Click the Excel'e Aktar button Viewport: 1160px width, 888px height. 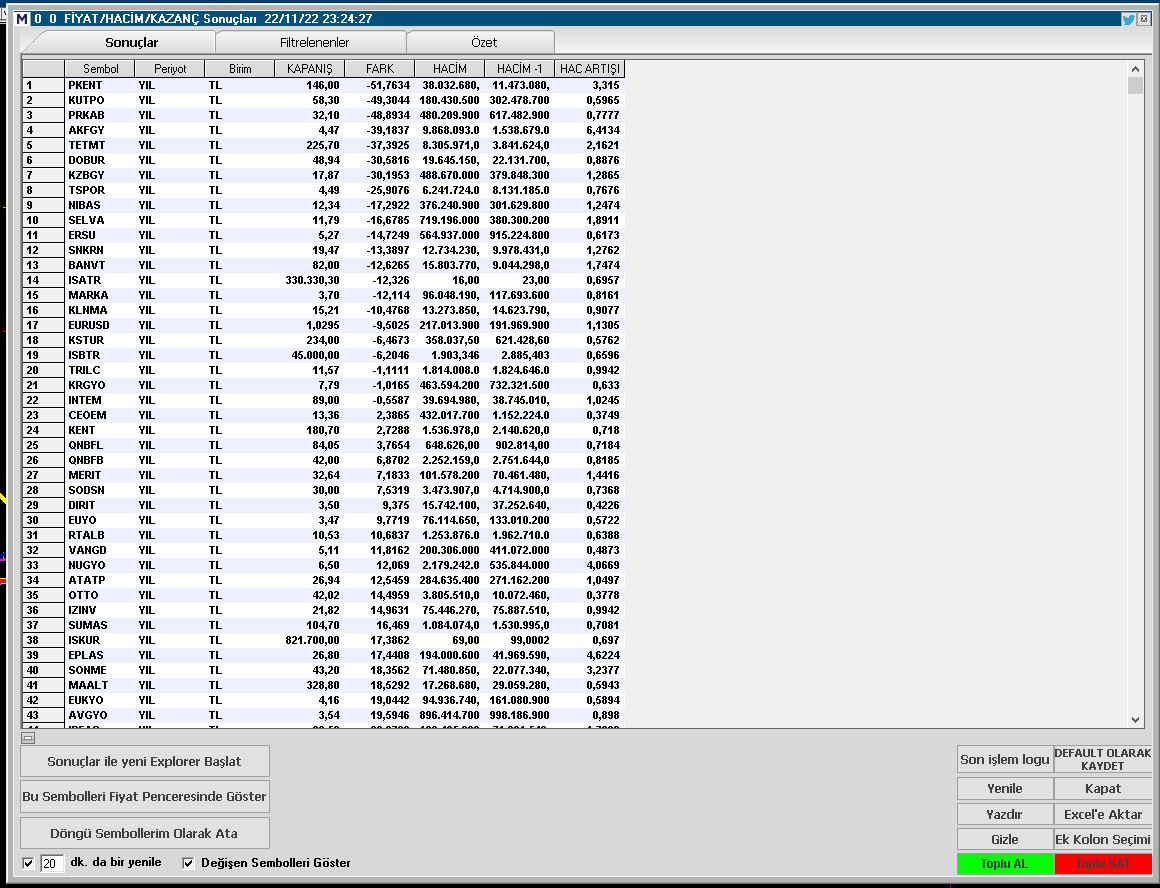[x=1102, y=814]
